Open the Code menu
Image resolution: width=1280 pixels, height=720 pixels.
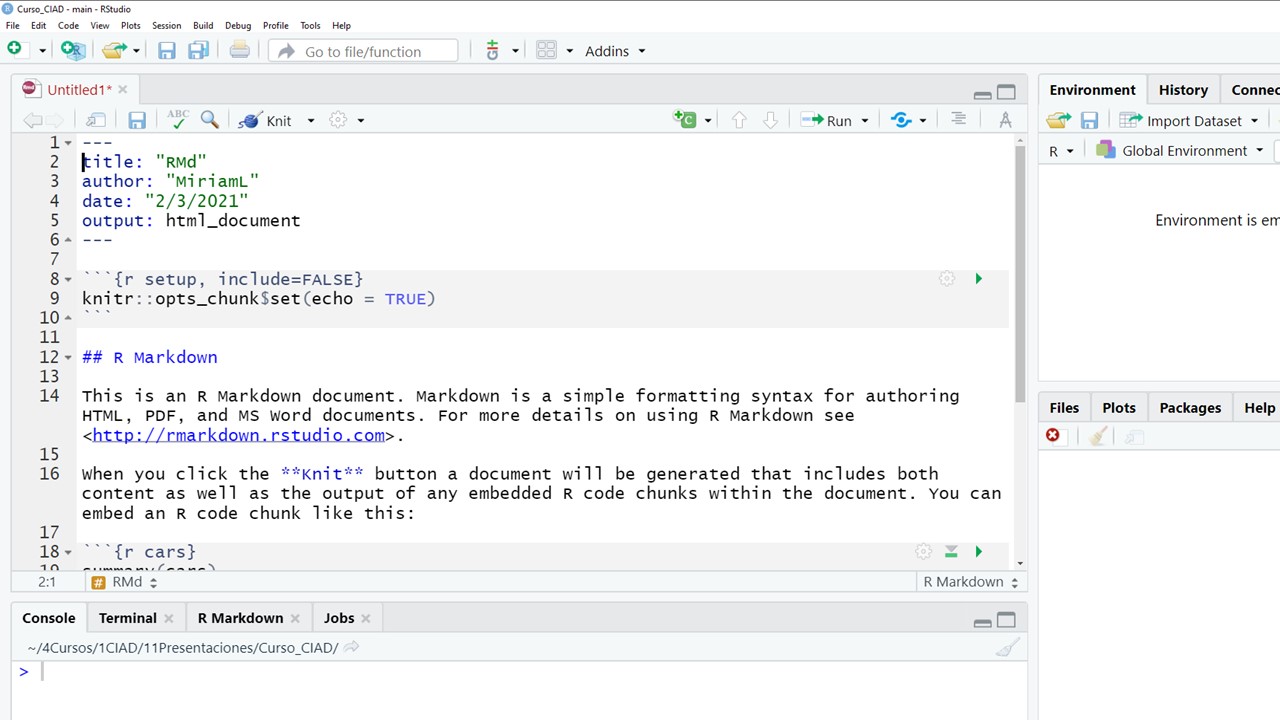tap(68, 25)
